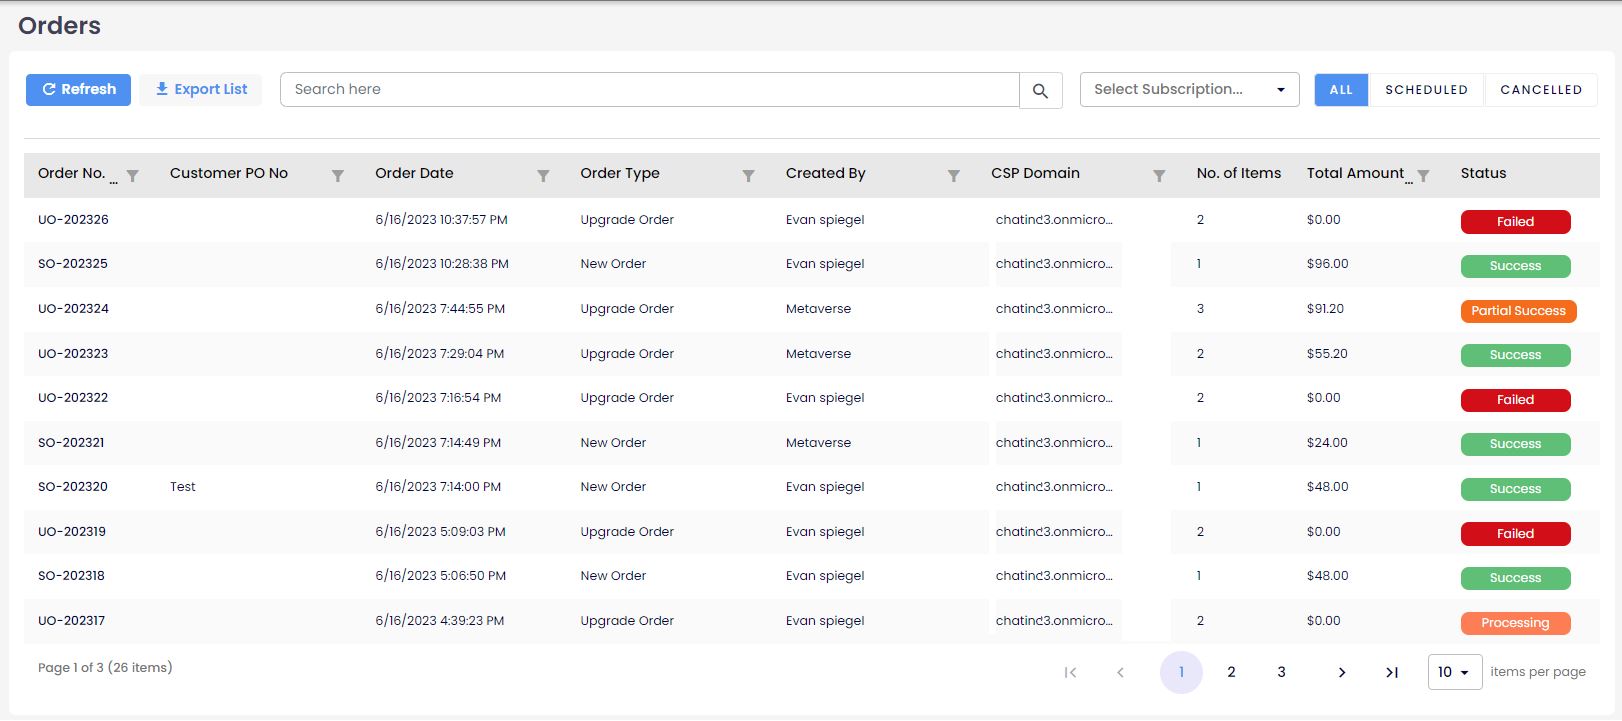Open order UO-202322
The image size is (1622, 721).
click(x=73, y=398)
